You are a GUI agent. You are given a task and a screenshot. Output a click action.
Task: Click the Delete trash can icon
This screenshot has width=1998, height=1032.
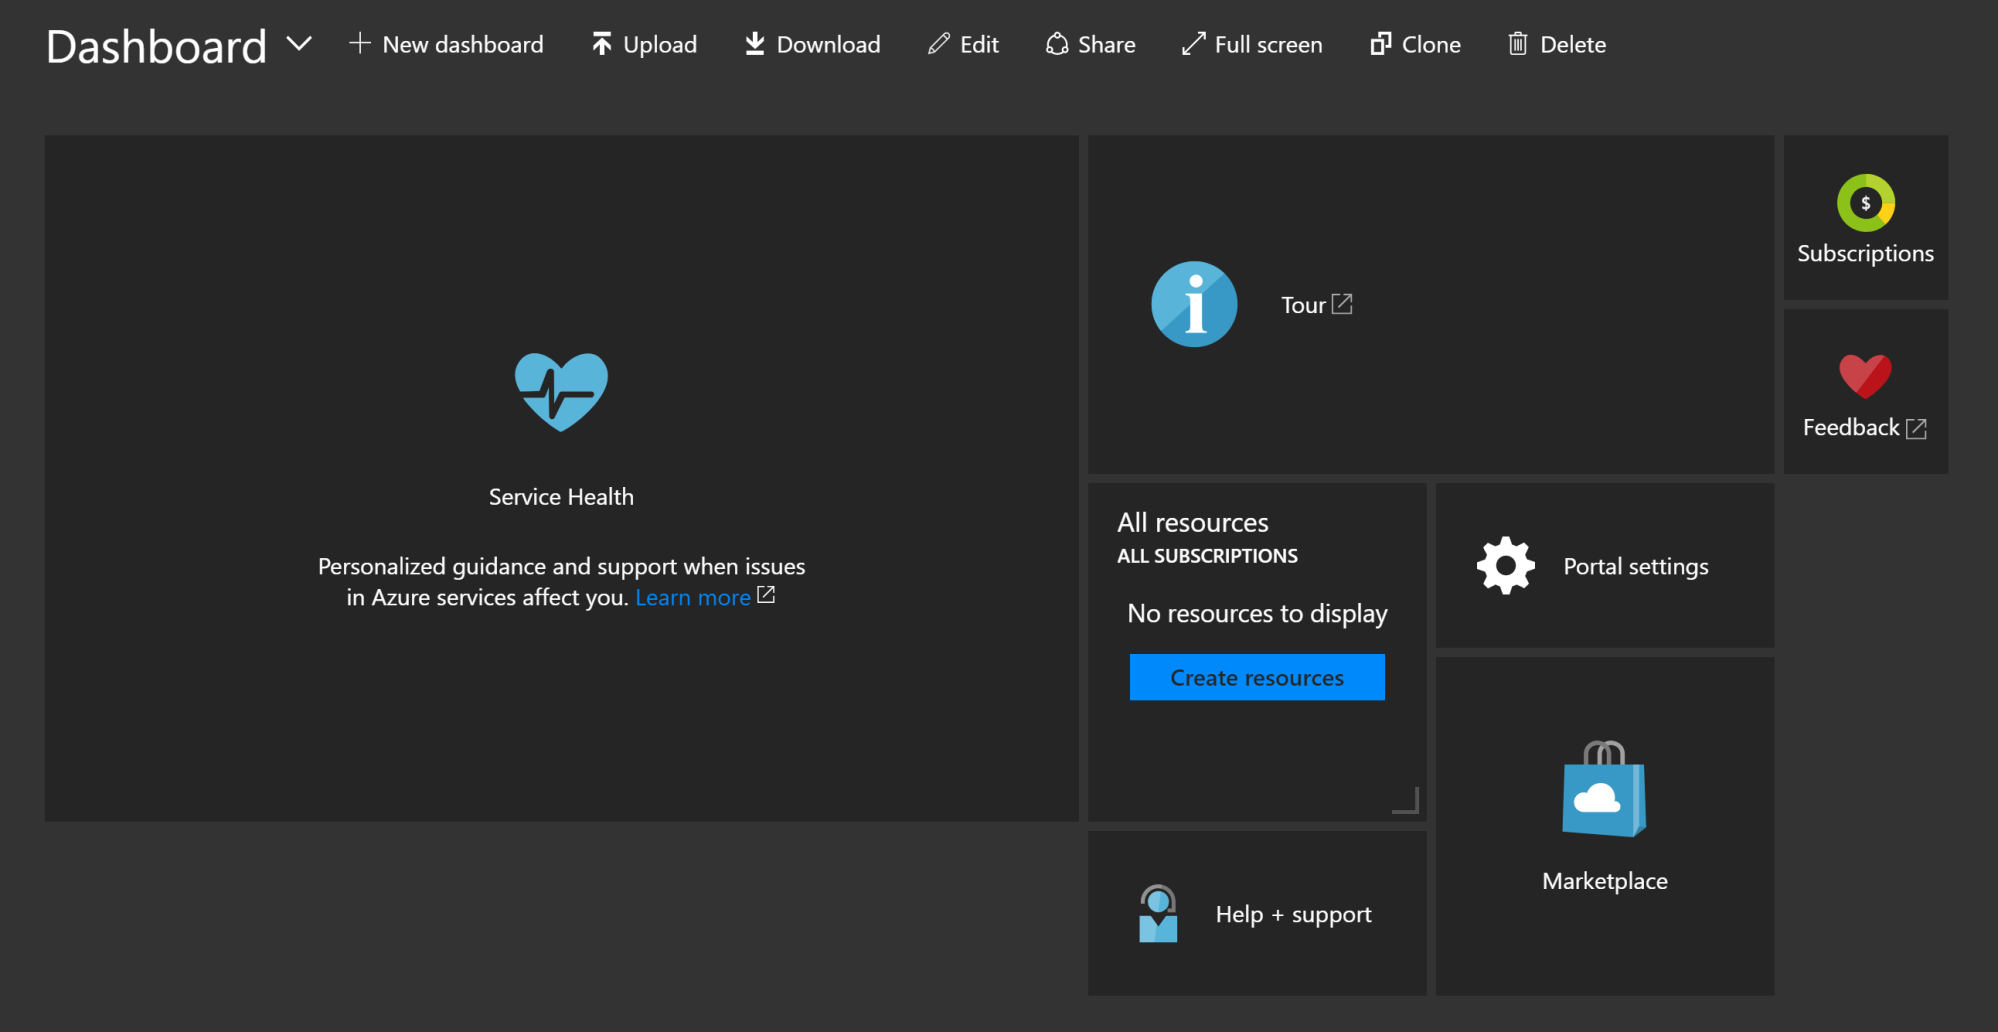(x=1518, y=44)
